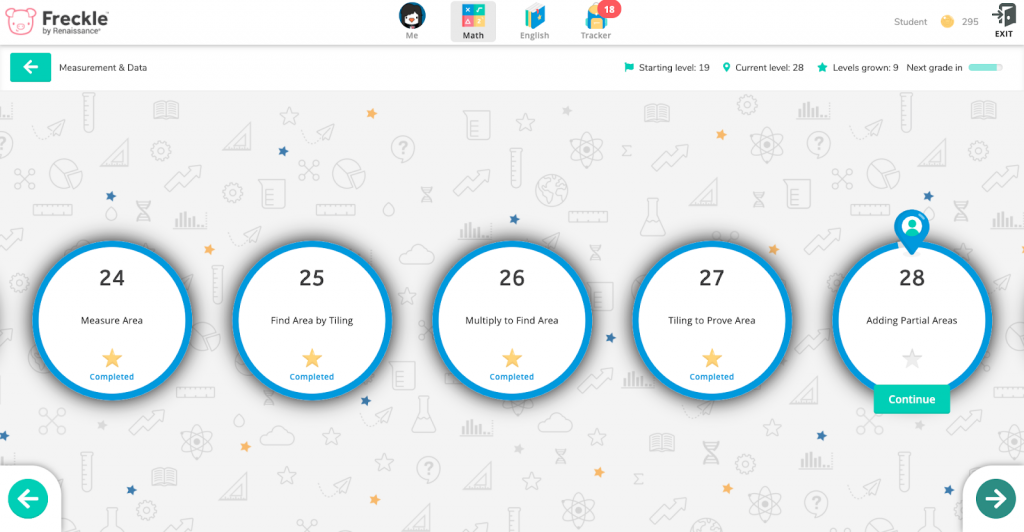1024x532 pixels.
Task: Click Completed under Multiply to Find Area
Action: click(511, 377)
